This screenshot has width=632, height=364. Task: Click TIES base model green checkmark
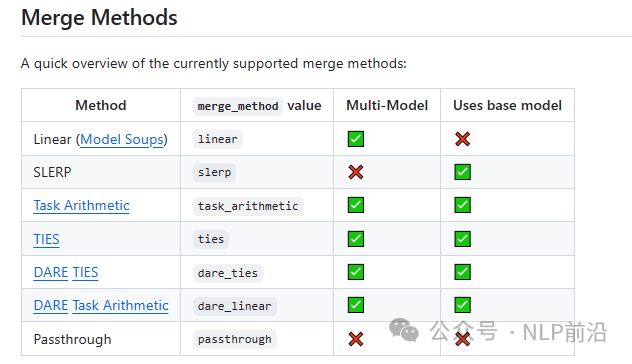pos(462,239)
